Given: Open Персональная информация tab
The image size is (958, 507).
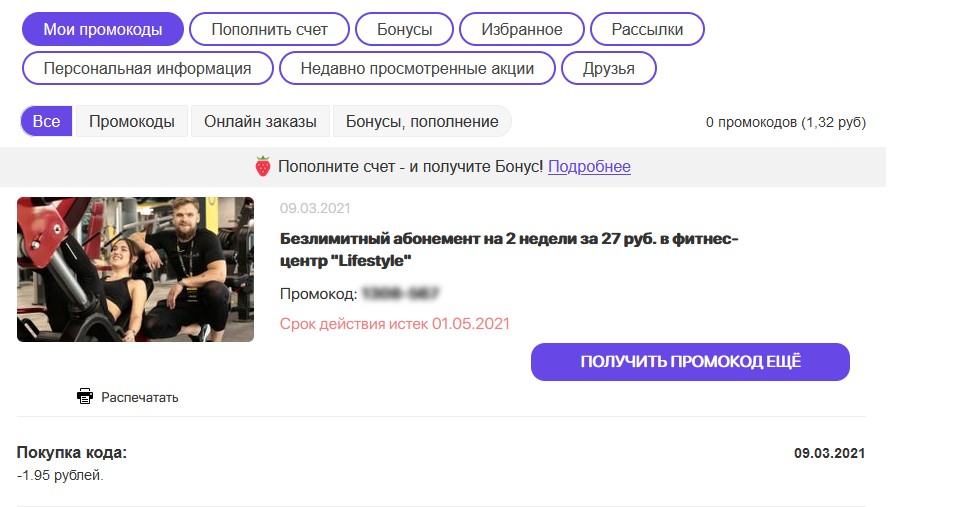Looking at the screenshot, I should click(x=147, y=69).
